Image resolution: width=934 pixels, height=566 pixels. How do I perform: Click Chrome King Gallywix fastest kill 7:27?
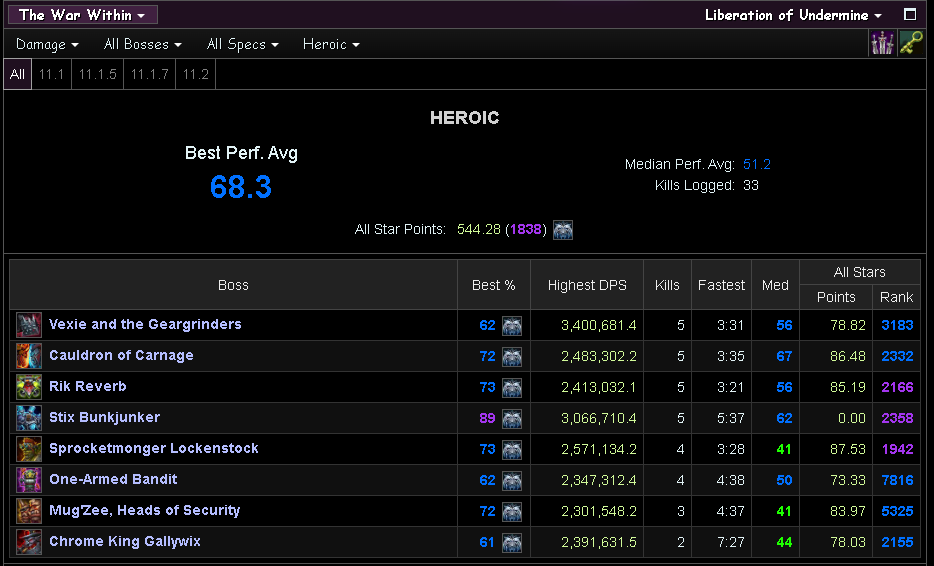point(731,542)
